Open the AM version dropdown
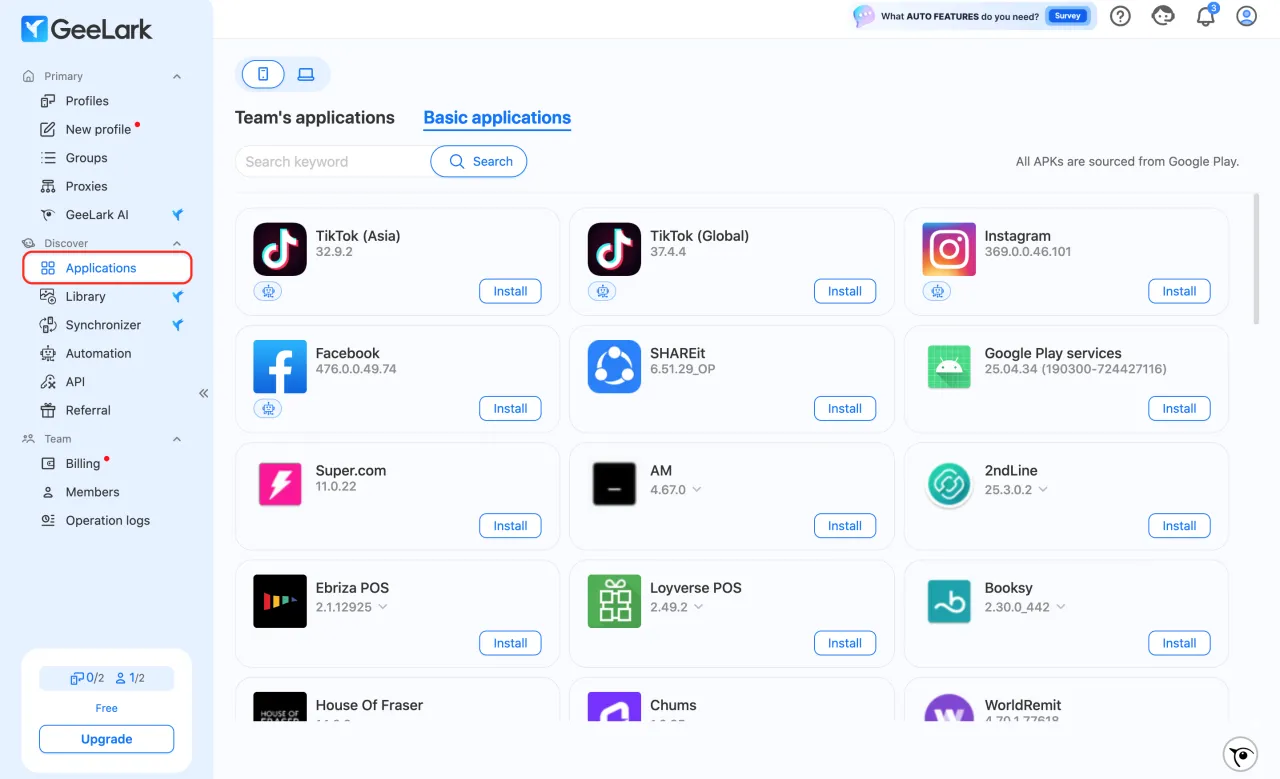Viewport: 1280px width, 779px height. pos(696,490)
